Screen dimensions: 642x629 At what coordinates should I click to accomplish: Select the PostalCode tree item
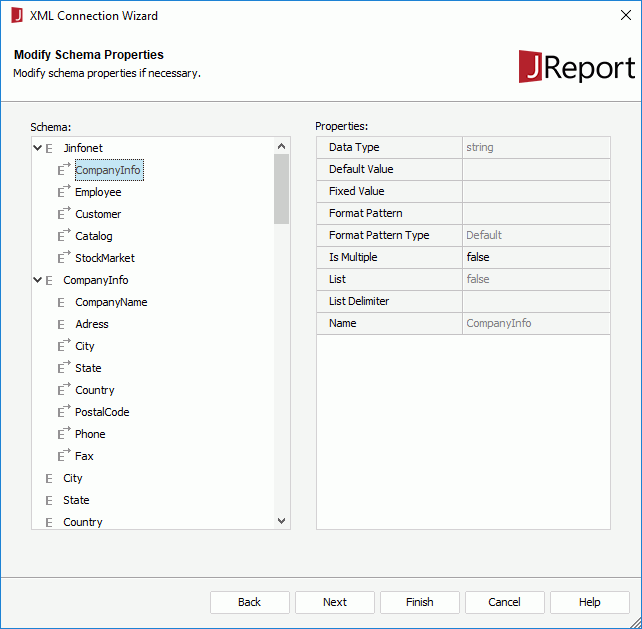coord(102,412)
